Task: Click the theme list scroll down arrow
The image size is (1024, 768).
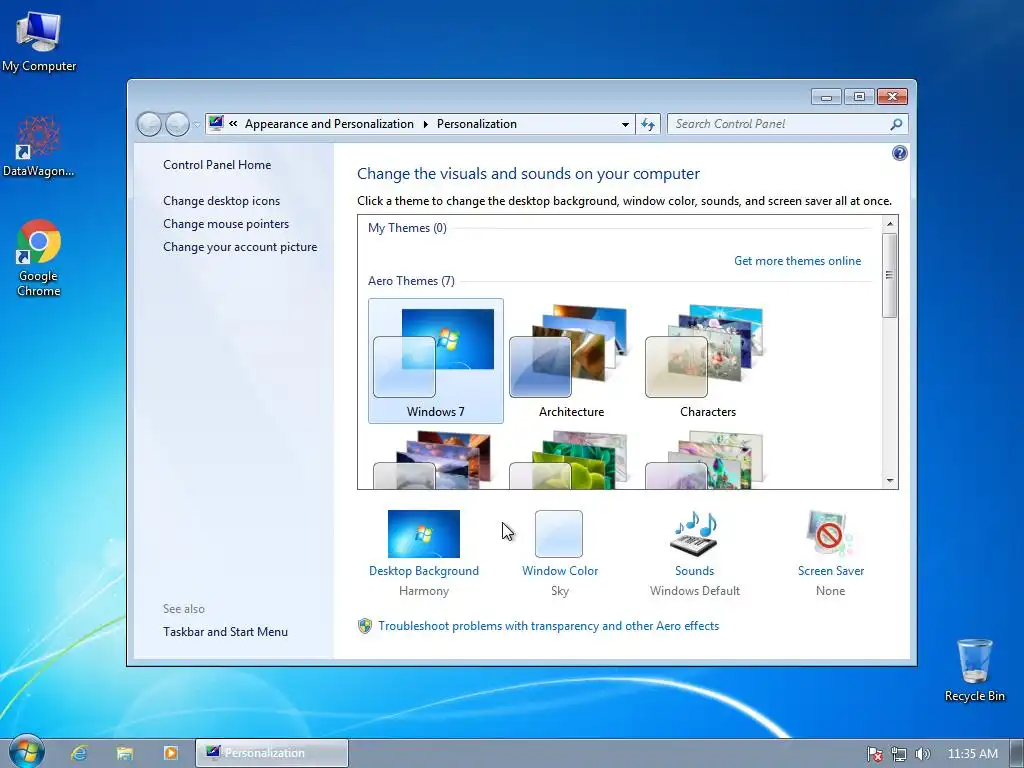Action: coord(889,481)
